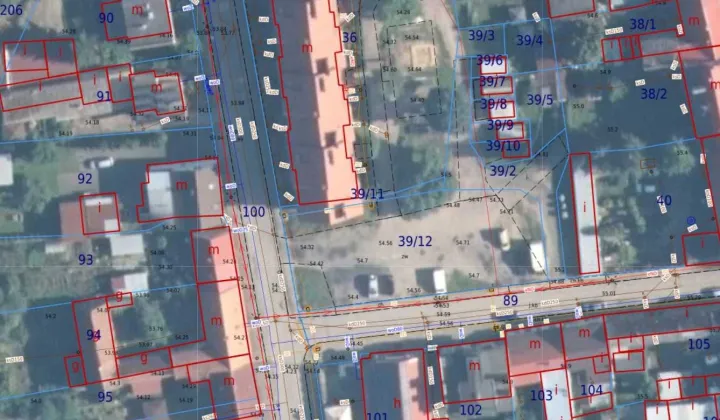Click small parcel label 39/9
Screen dimensions: 720x420
501,125
